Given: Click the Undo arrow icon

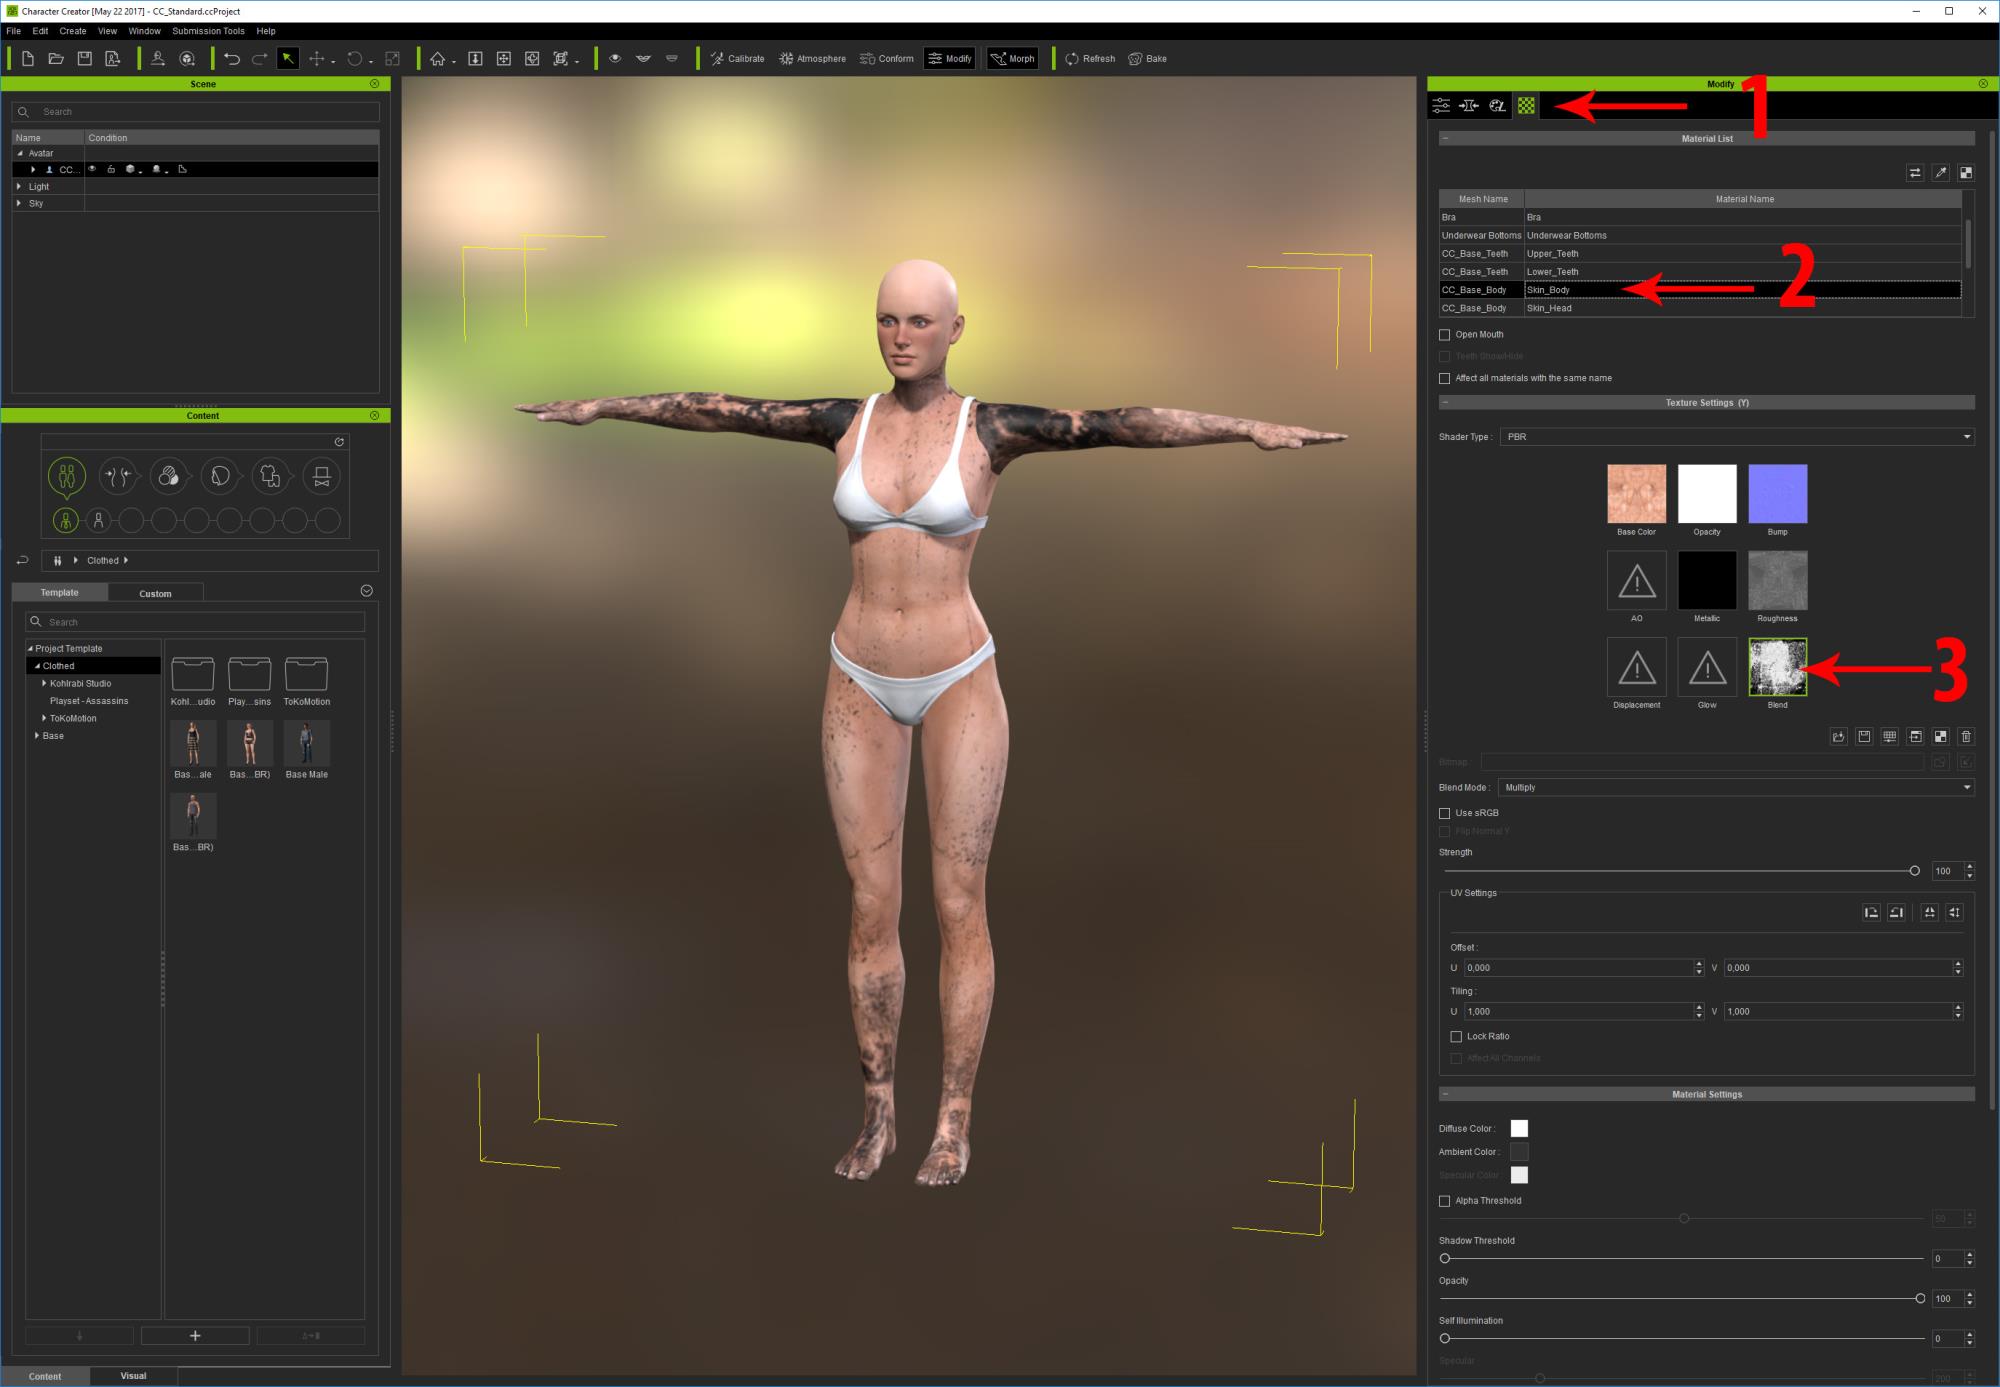Looking at the screenshot, I should coord(232,59).
